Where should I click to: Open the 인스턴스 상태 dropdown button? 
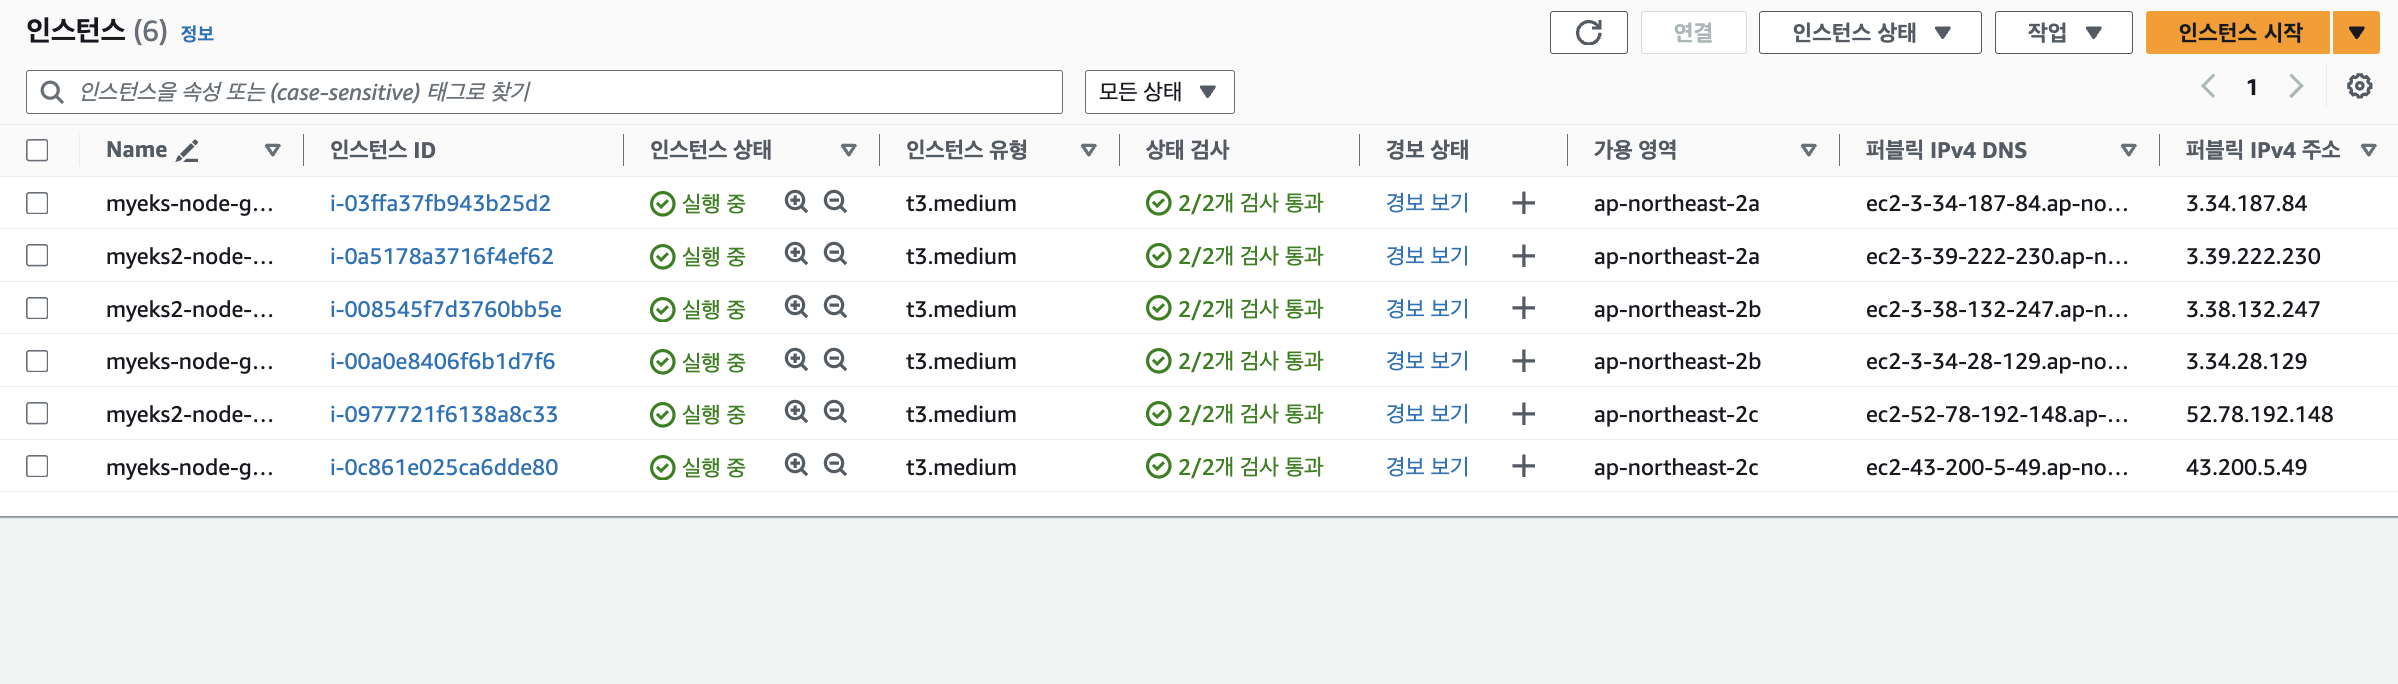click(x=1870, y=32)
